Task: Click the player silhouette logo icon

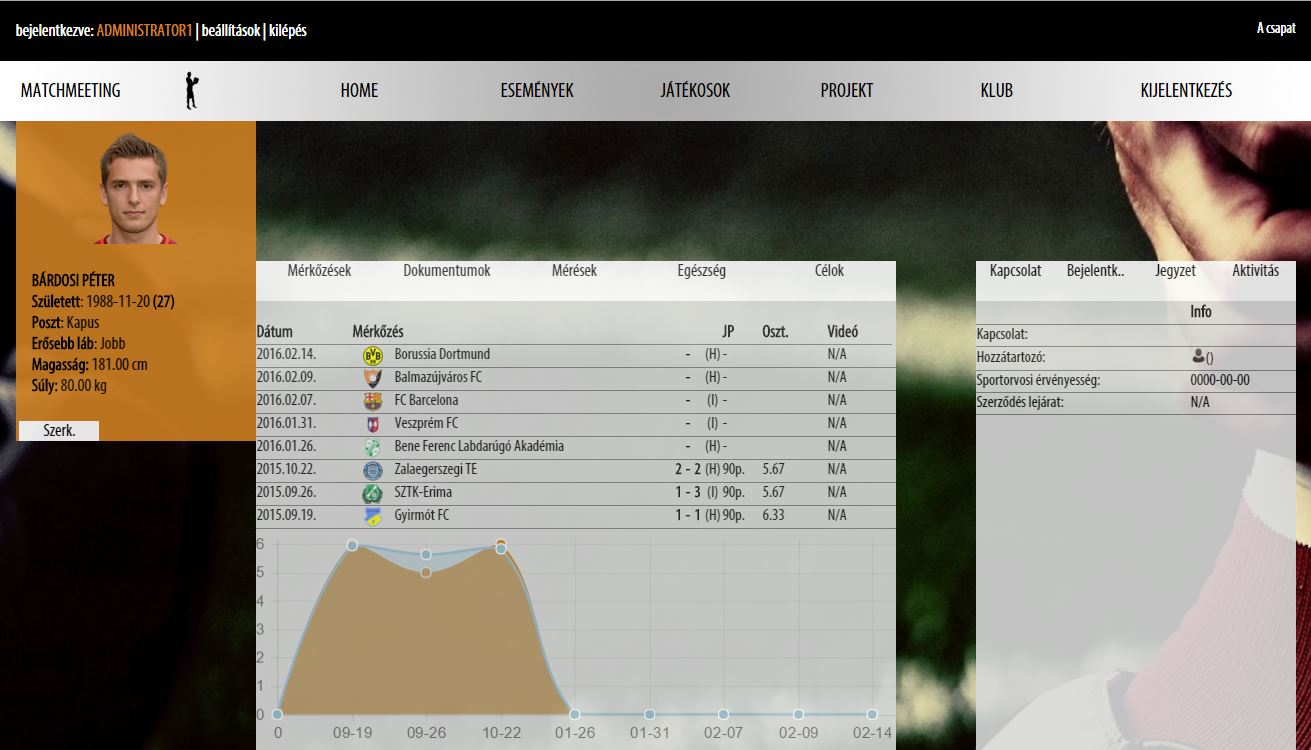Action: pyautogui.click(x=192, y=91)
